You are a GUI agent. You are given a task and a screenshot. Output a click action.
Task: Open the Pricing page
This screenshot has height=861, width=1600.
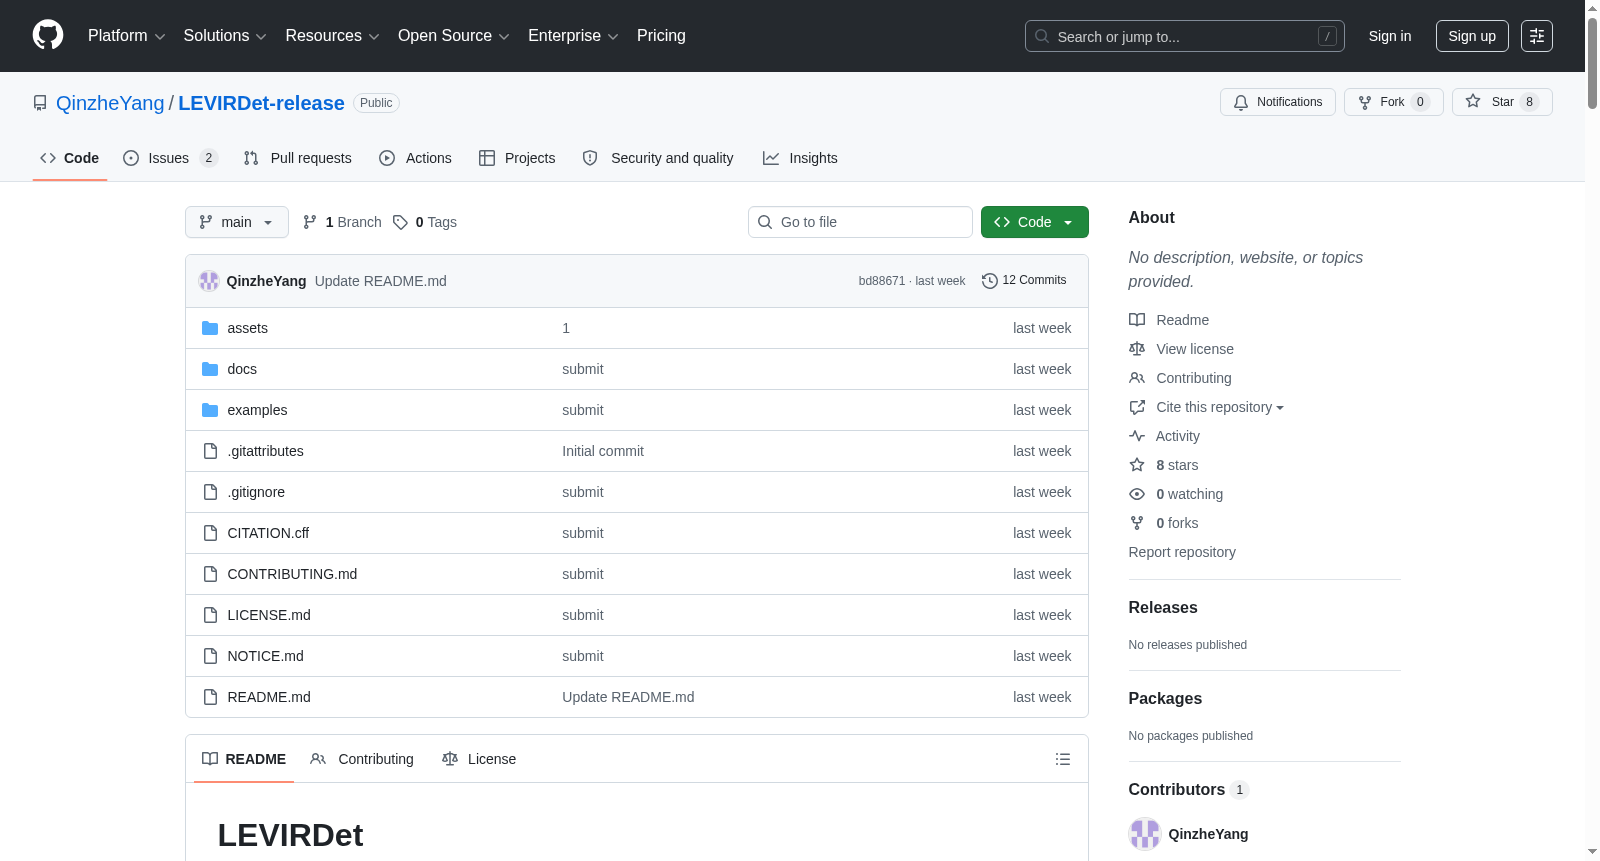(661, 36)
